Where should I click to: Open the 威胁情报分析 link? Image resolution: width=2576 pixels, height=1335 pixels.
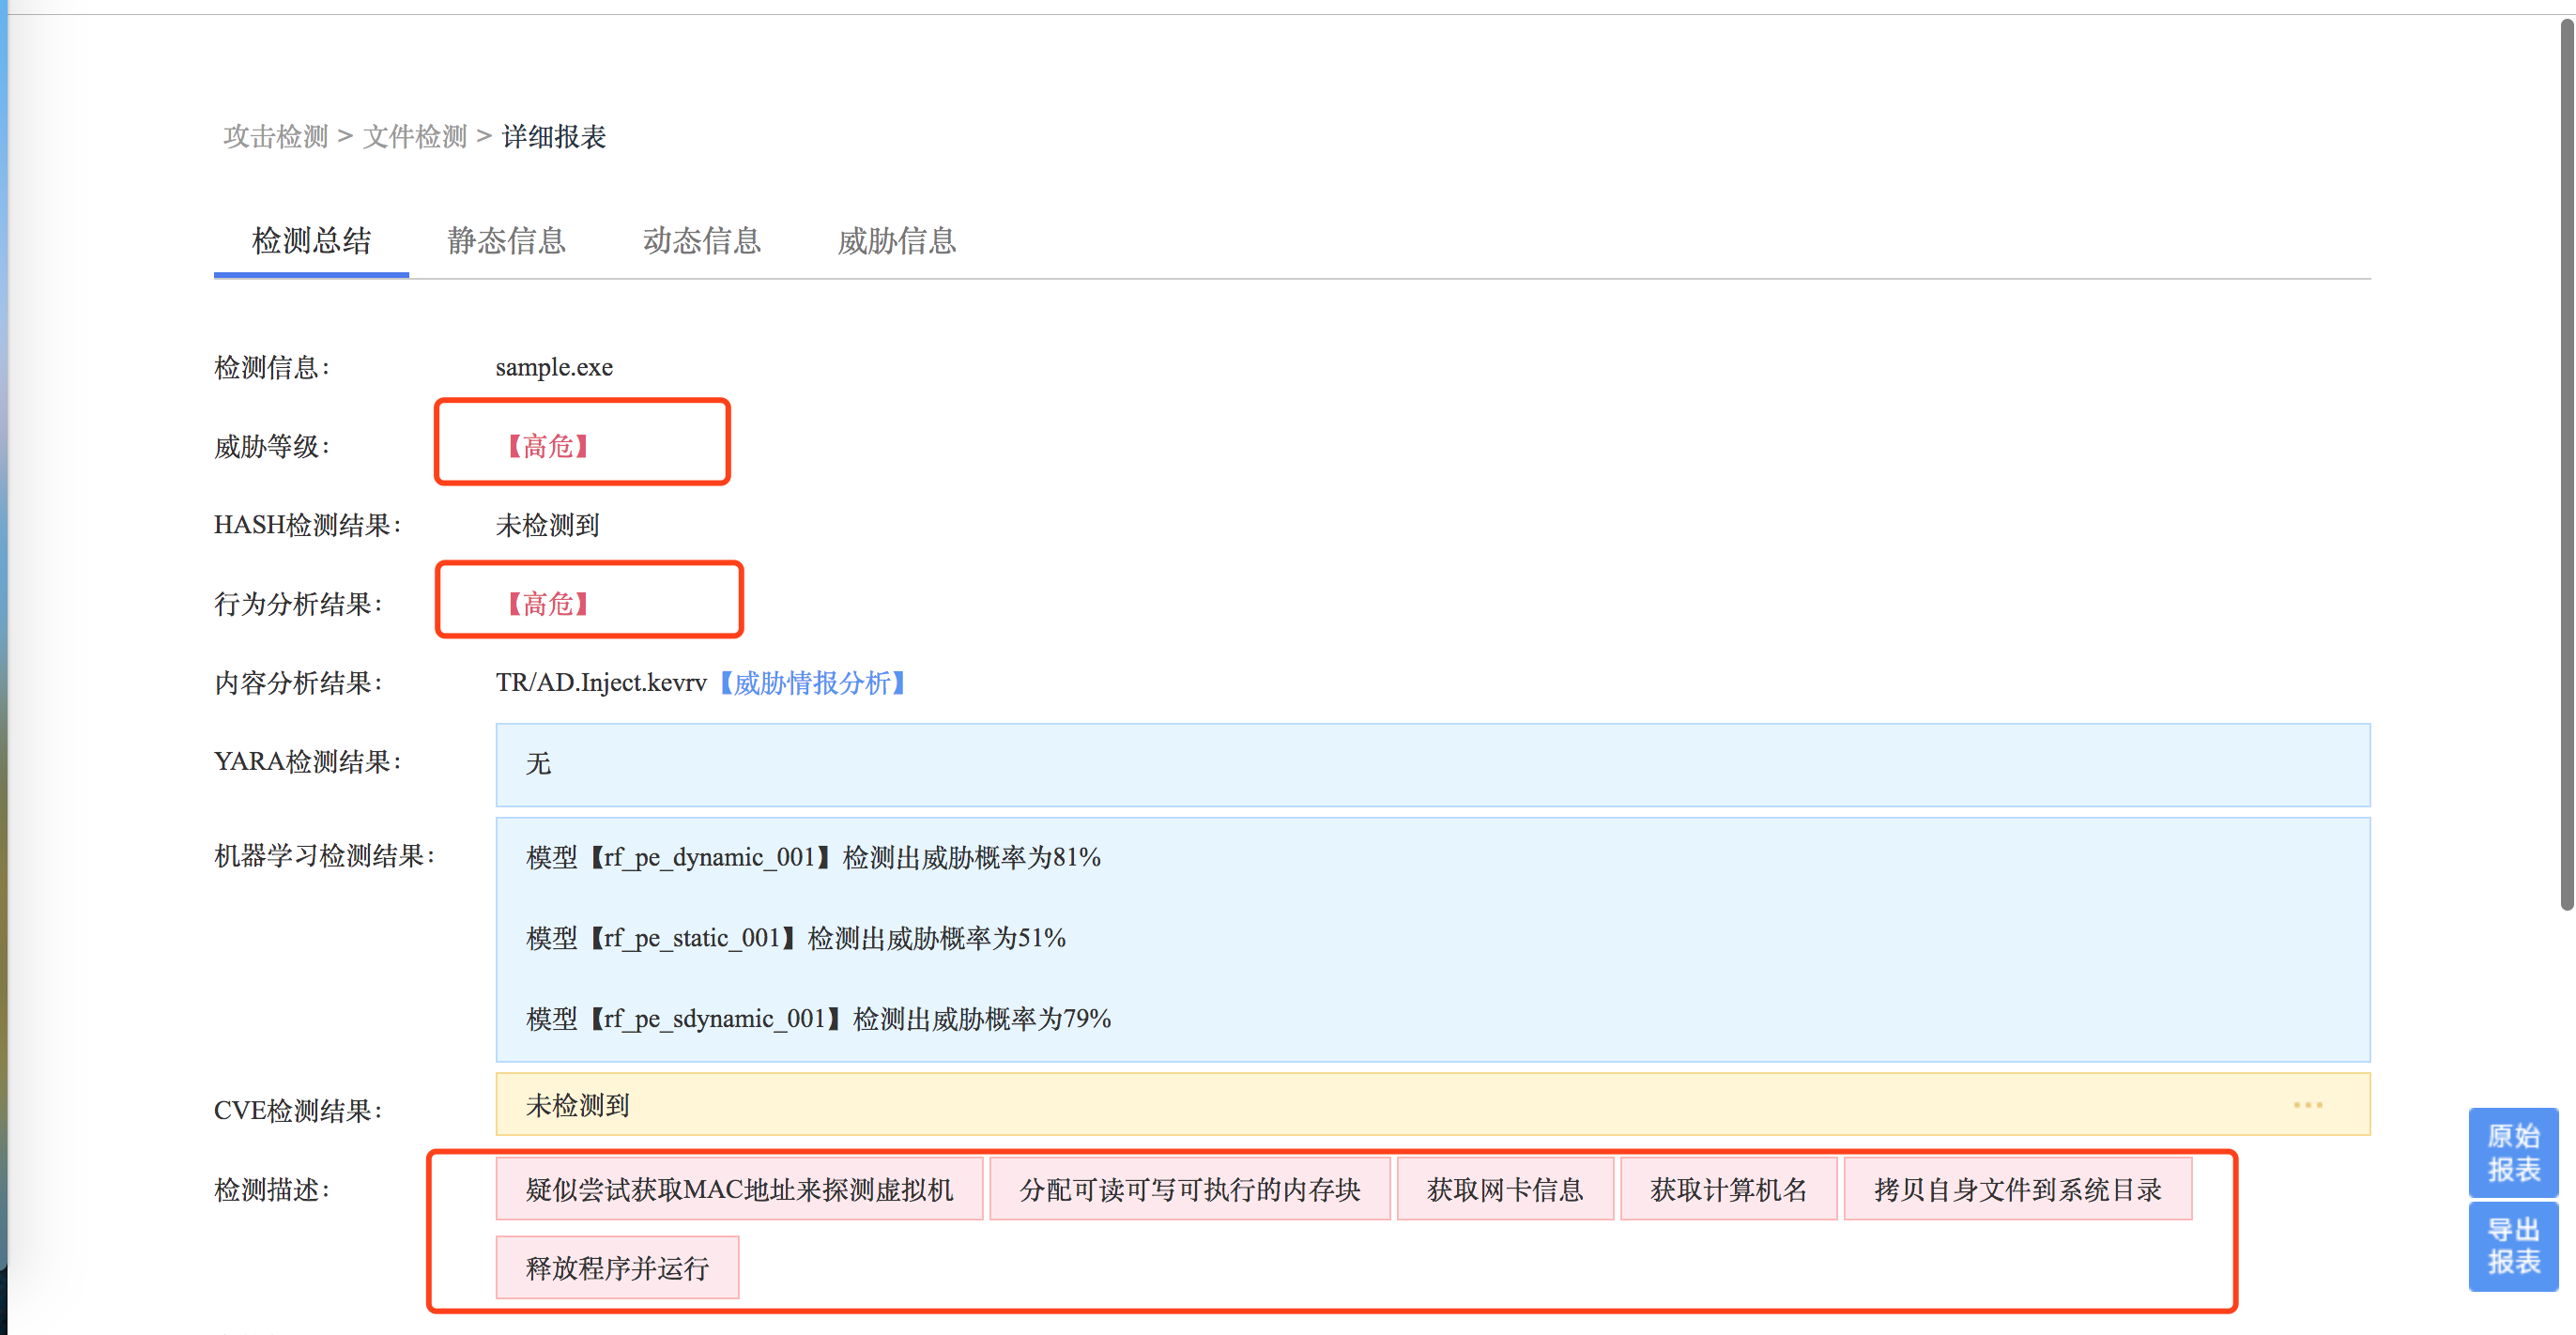(x=812, y=683)
